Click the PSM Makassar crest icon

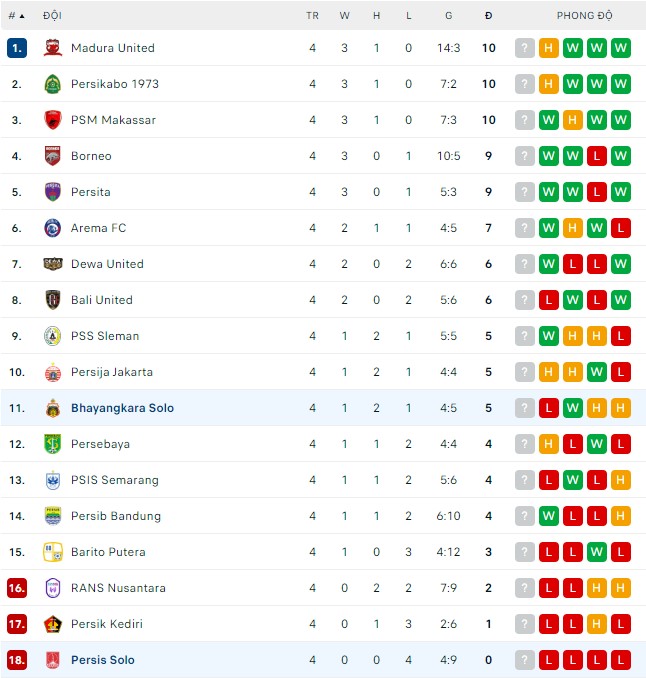[x=53, y=120]
